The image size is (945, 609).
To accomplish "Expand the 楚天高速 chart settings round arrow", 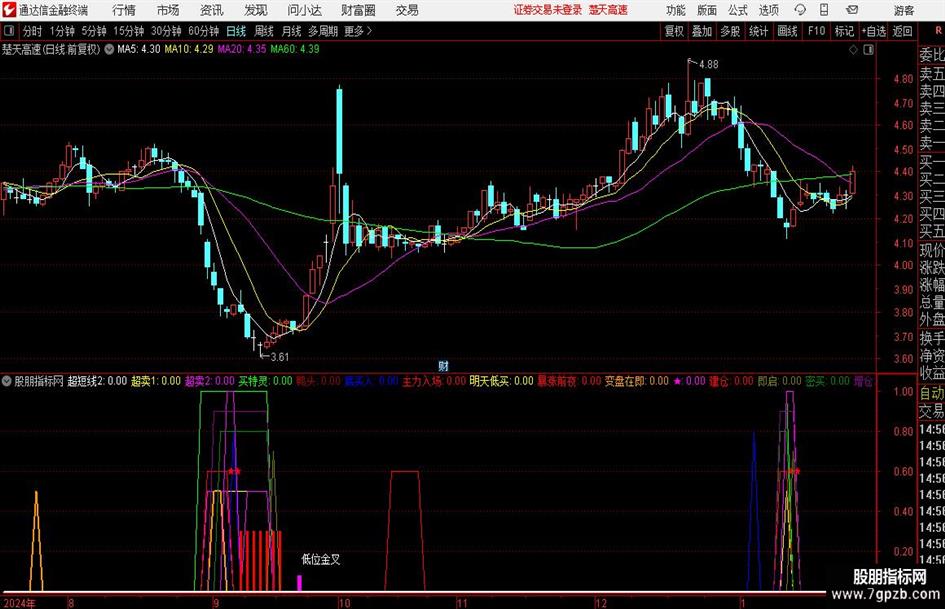I will 109,49.
